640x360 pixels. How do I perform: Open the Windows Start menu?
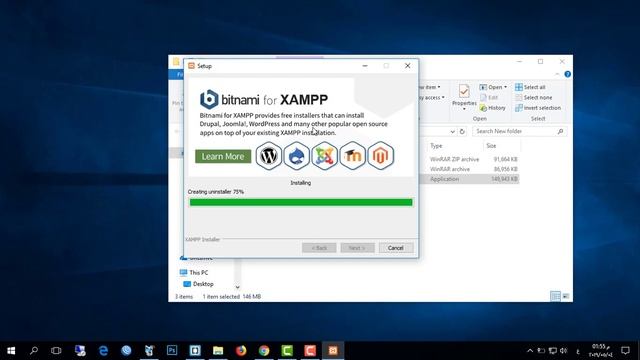pos(11,351)
